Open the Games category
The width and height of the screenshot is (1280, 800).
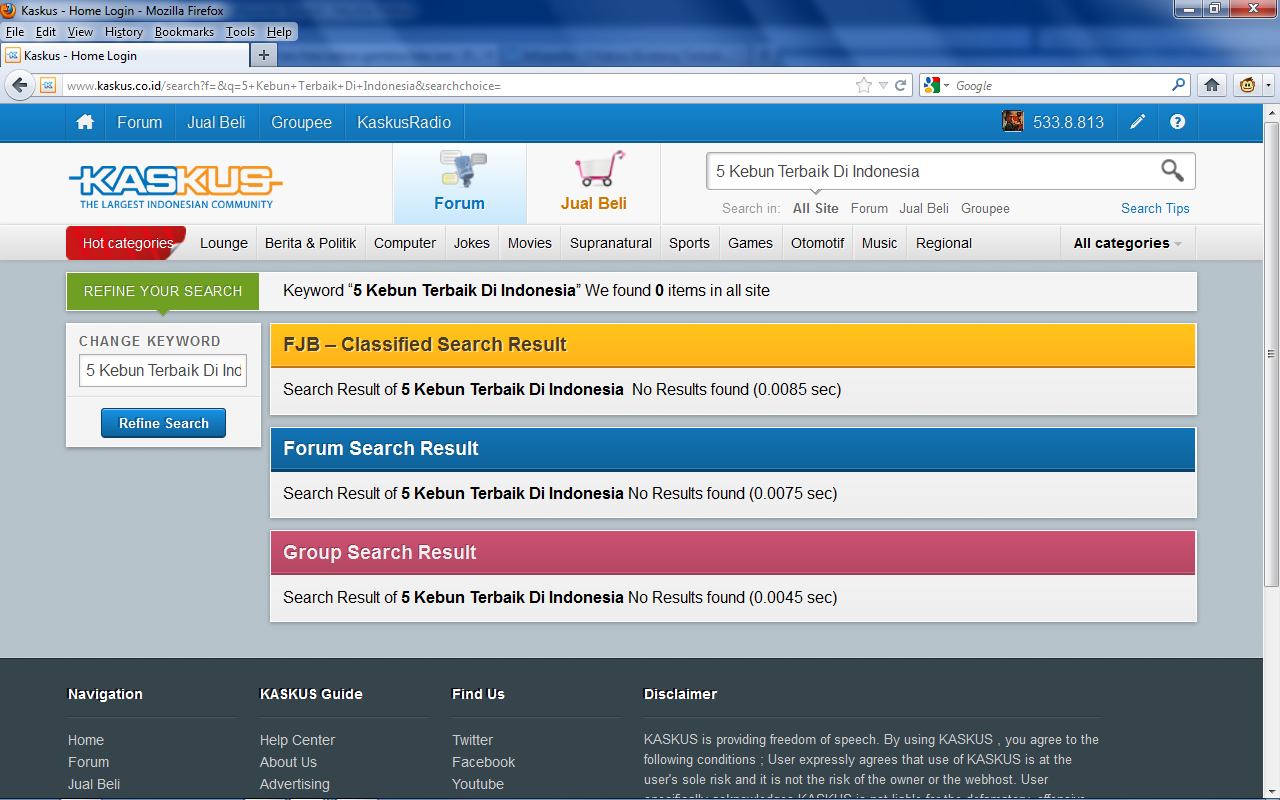[750, 243]
